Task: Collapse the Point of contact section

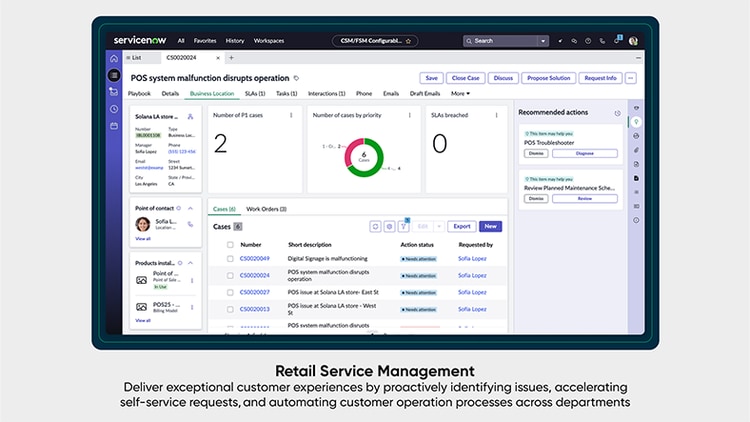Action: coord(190,209)
